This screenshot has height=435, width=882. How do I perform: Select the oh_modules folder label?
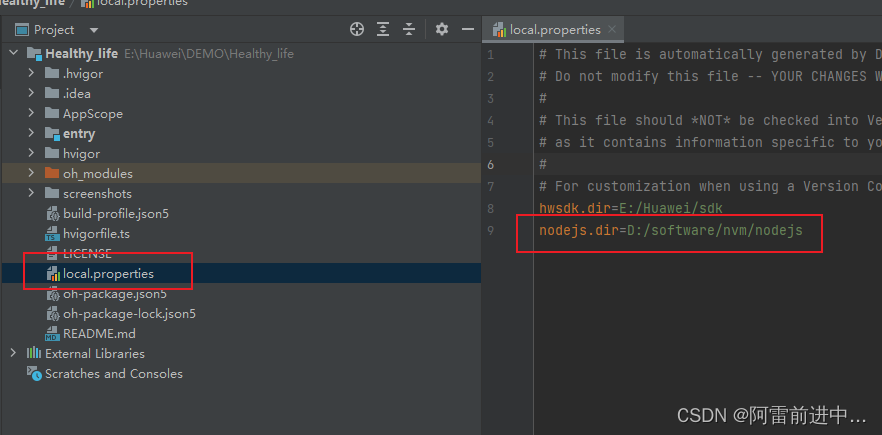click(x=98, y=174)
